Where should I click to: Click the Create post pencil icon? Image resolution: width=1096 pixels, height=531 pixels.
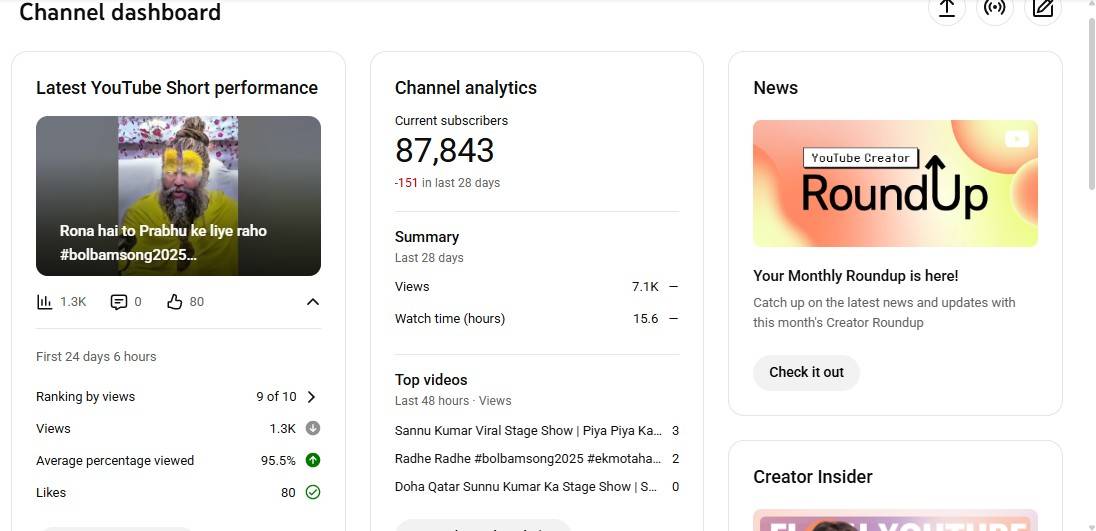click(x=1043, y=9)
